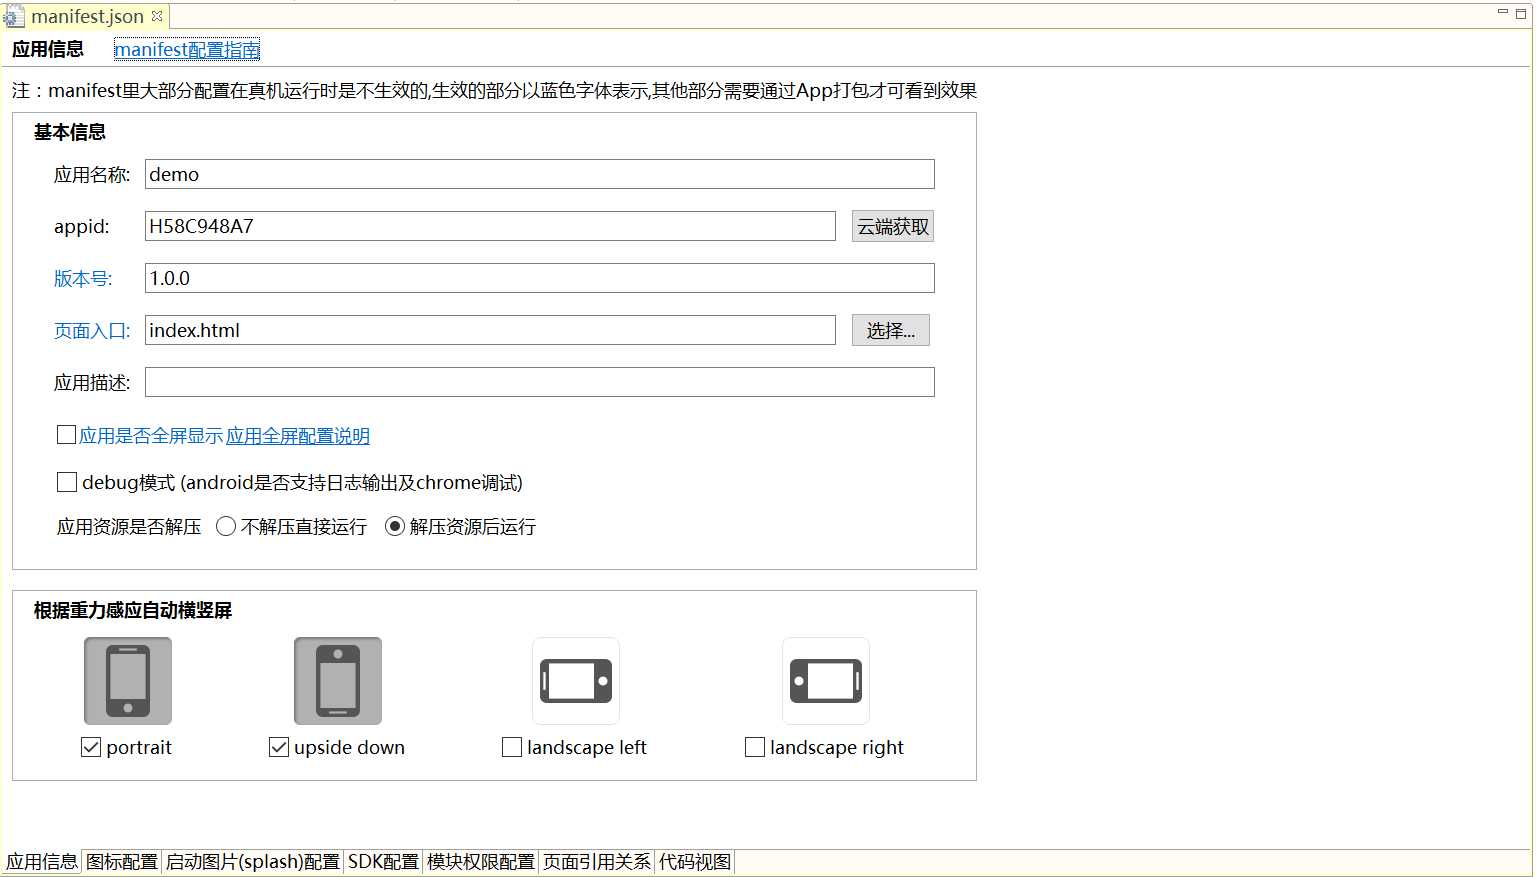Switch to 图标配置 tab
Viewport: 1536px width, 877px height.
[x=122, y=862]
